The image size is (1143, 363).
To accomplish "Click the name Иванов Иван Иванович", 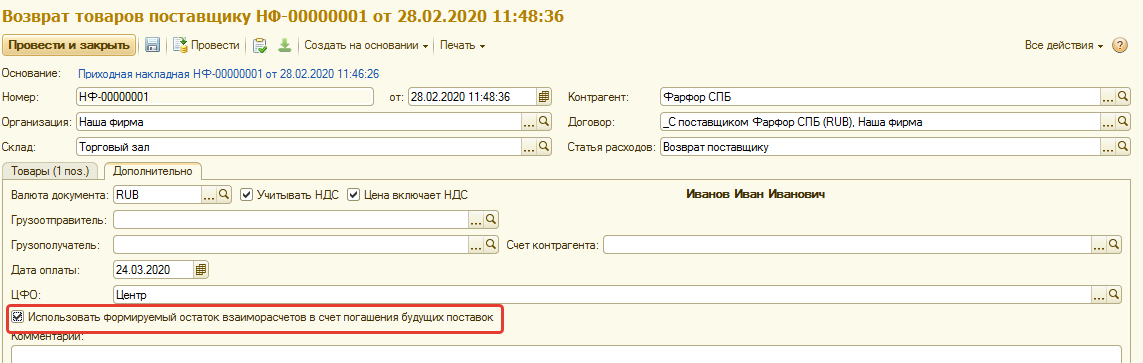I will pyautogui.click(x=756, y=194).
